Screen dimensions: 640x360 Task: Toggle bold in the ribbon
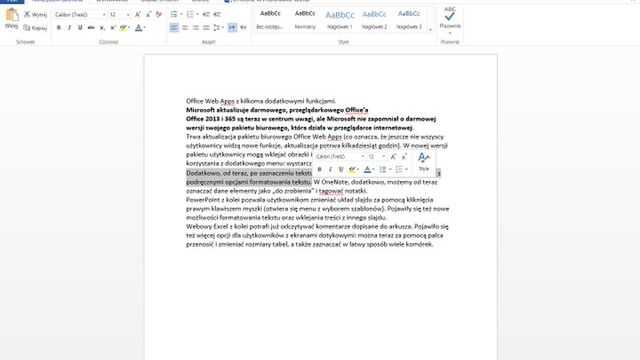(x=59, y=28)
